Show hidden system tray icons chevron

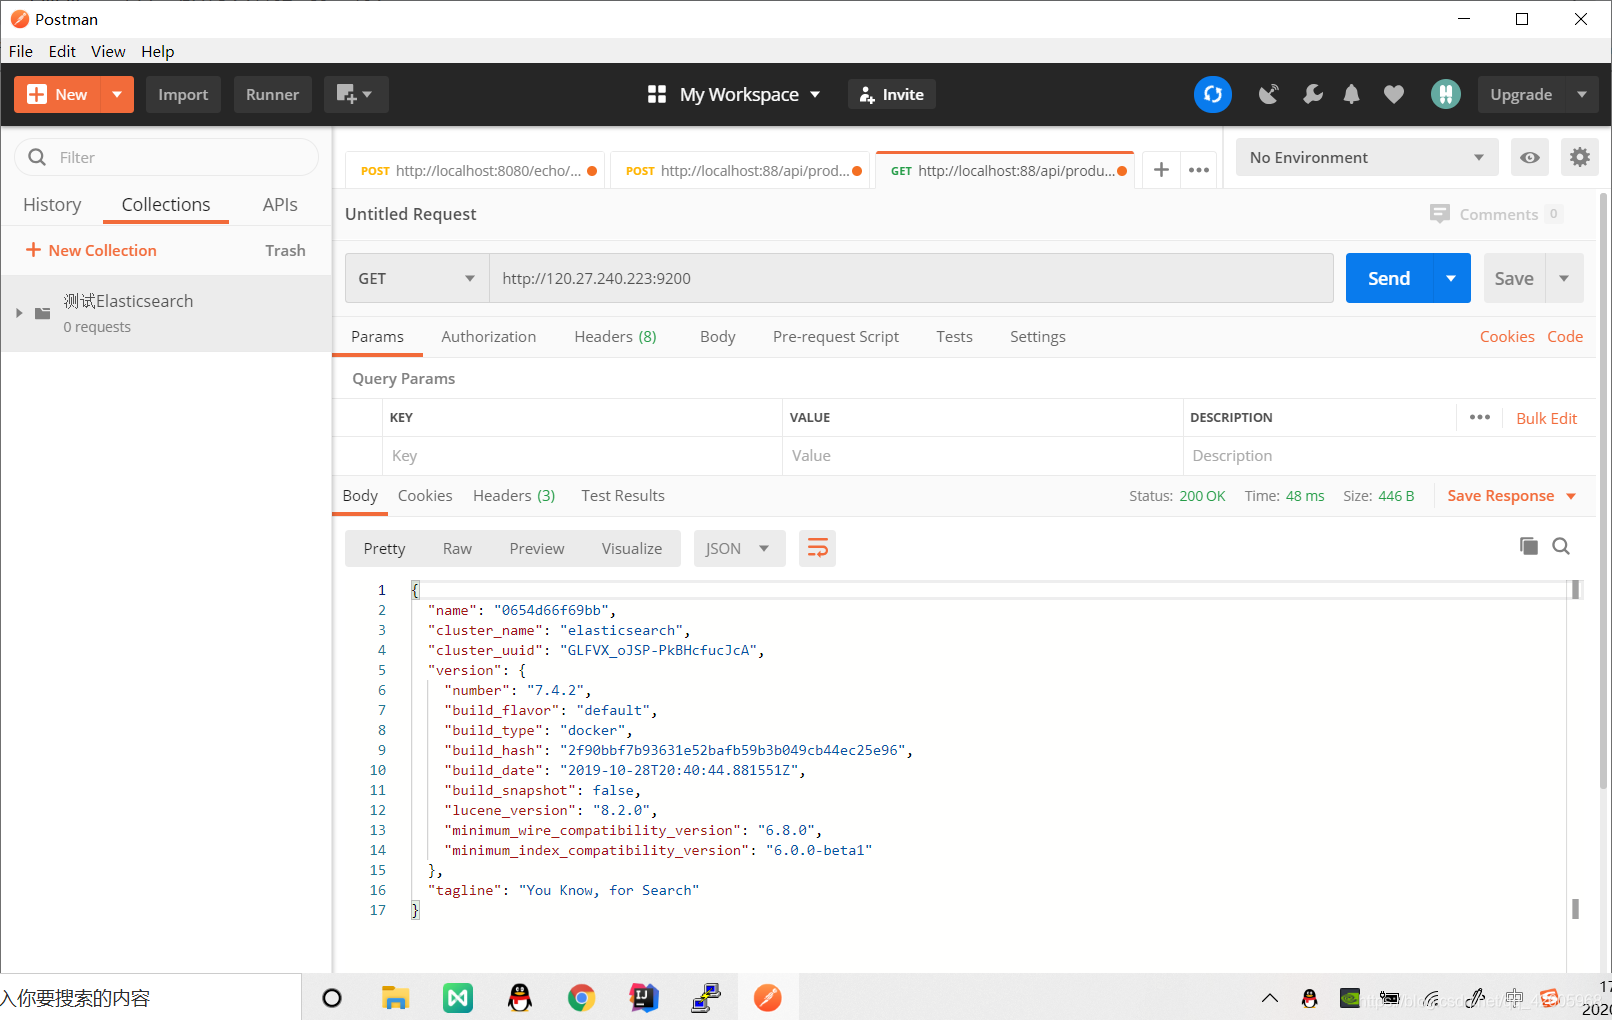pos(1269,998)
